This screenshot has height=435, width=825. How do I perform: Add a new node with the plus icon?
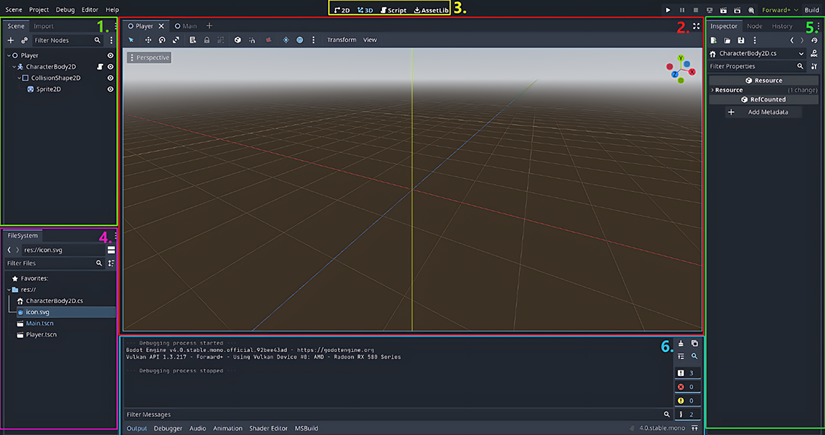[11, 41]
